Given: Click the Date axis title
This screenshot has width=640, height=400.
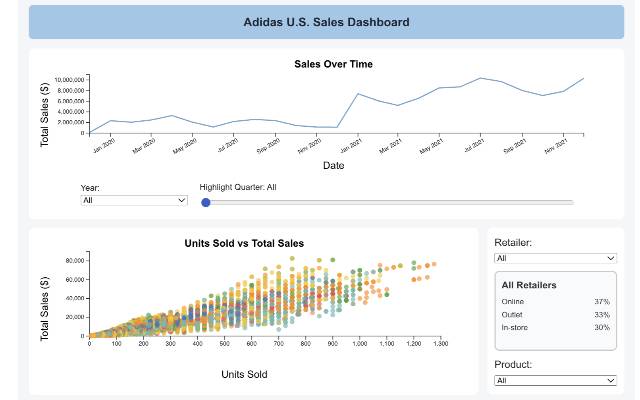Looking at the screenshot, I should coord(333,165).
